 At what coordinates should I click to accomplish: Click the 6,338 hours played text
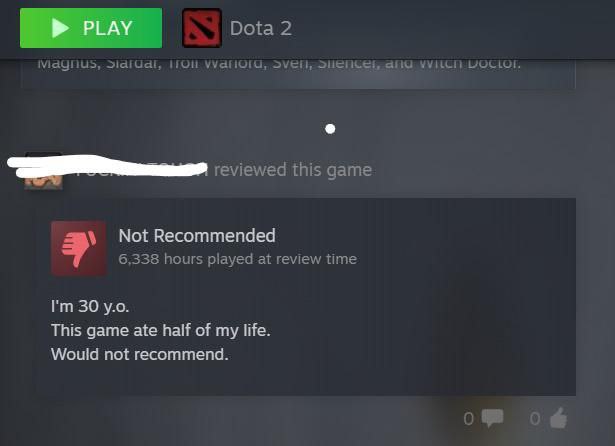click(238, 259)
